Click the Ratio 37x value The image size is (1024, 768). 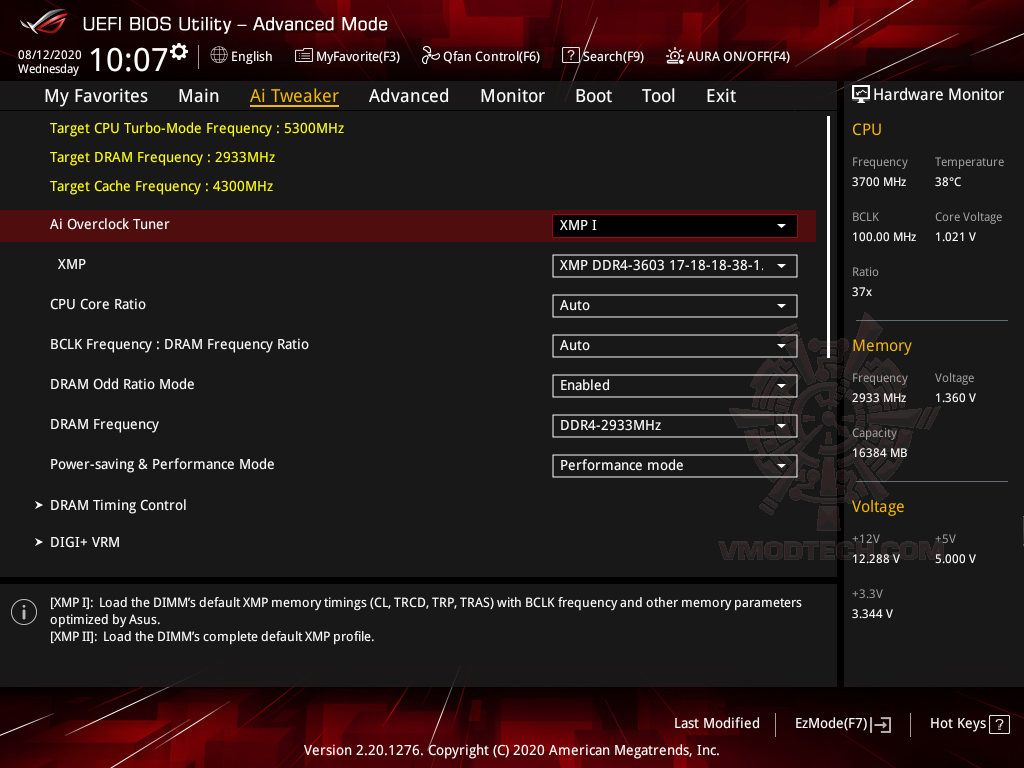pos(861,292)
